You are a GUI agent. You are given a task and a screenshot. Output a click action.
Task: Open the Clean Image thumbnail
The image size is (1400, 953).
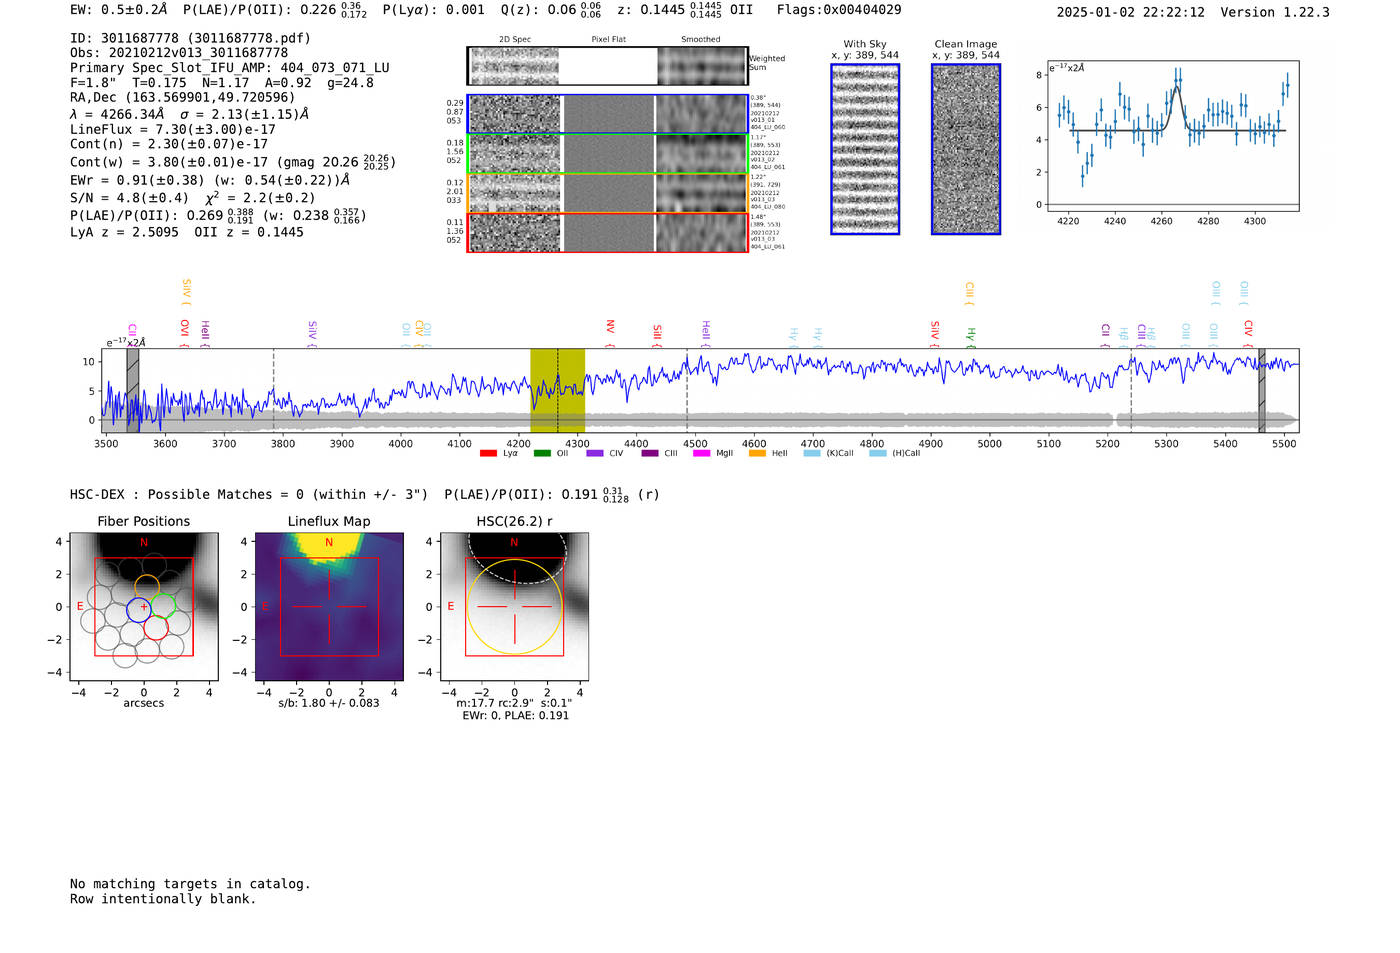(966, 149)
